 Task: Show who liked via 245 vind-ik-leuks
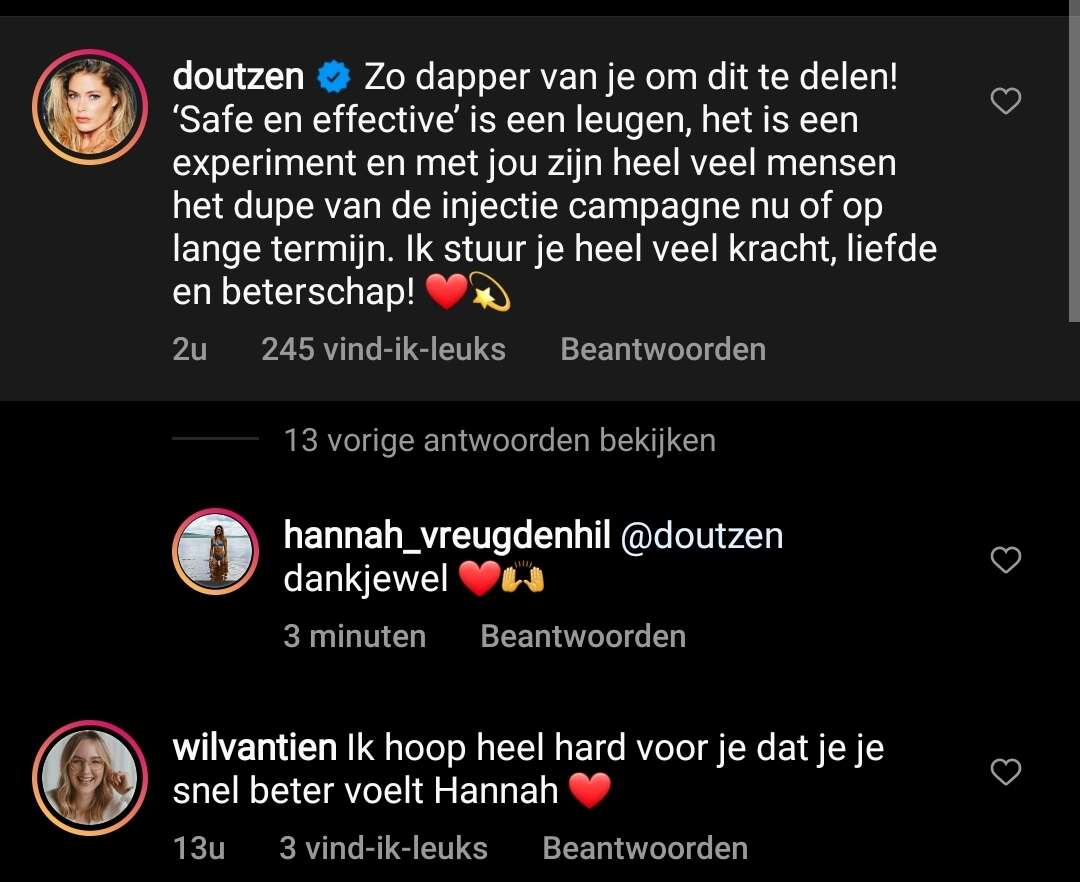point(384,349)
